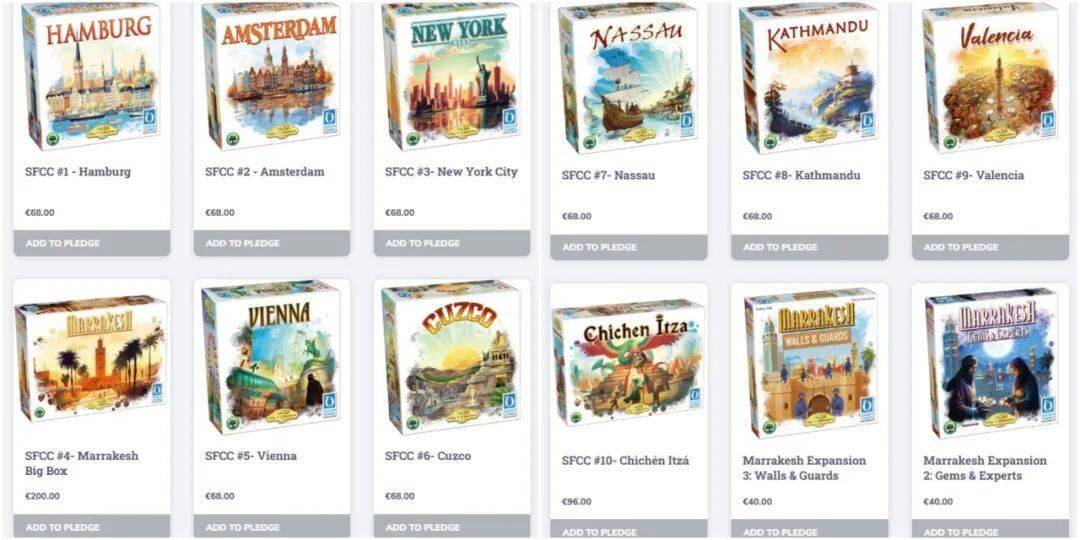Add Marrakesh Big Box to pledge
Image resolution: width=1080 pixels, height=540 pixels.
pyautogui.click(x=92, y=527)
